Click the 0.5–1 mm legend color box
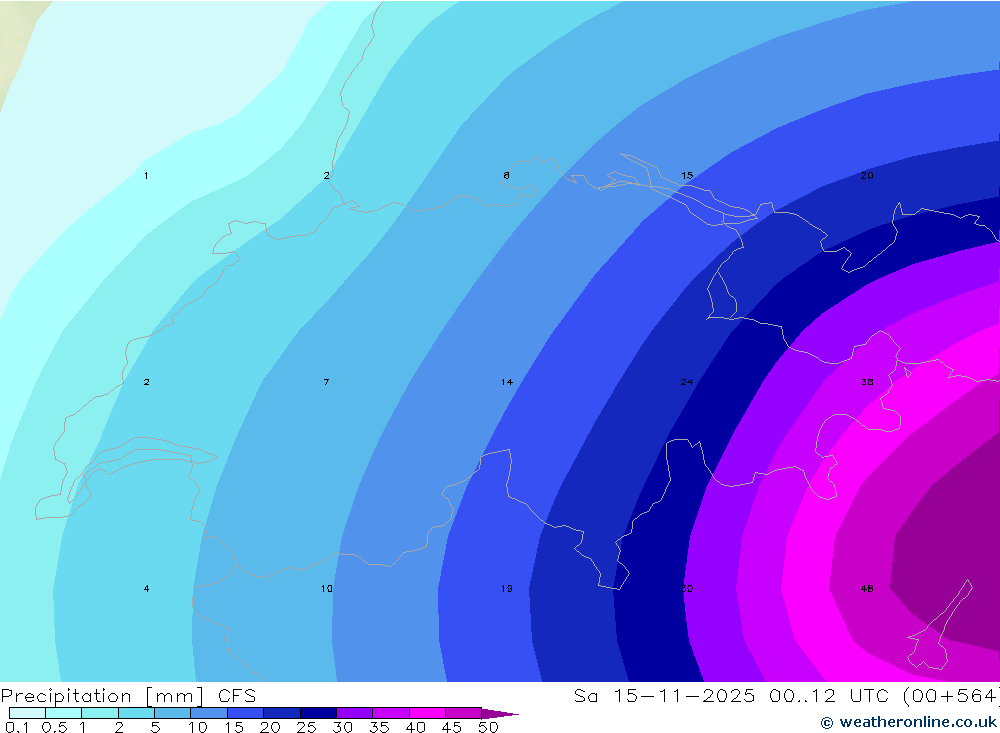Image resolution: width=1000 pixels, height=733 pixels. 63,713
